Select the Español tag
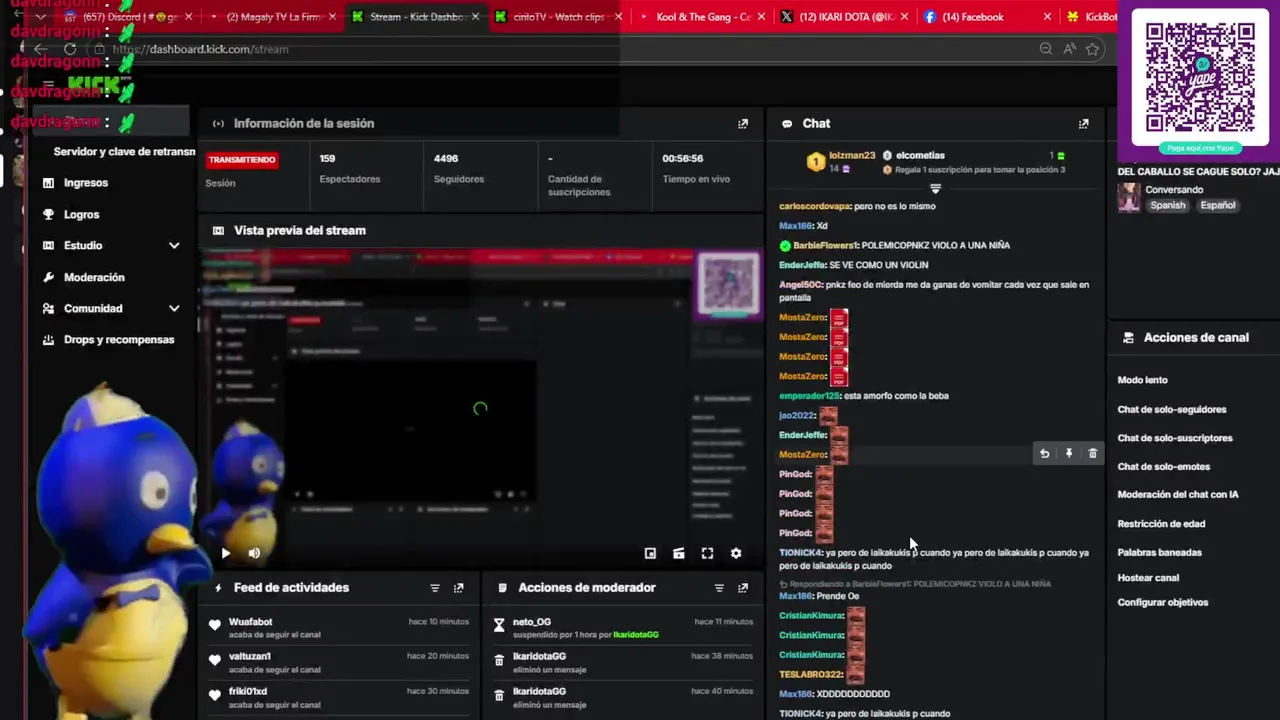Screen dimensions: 1280x720 coord(1218,205)
